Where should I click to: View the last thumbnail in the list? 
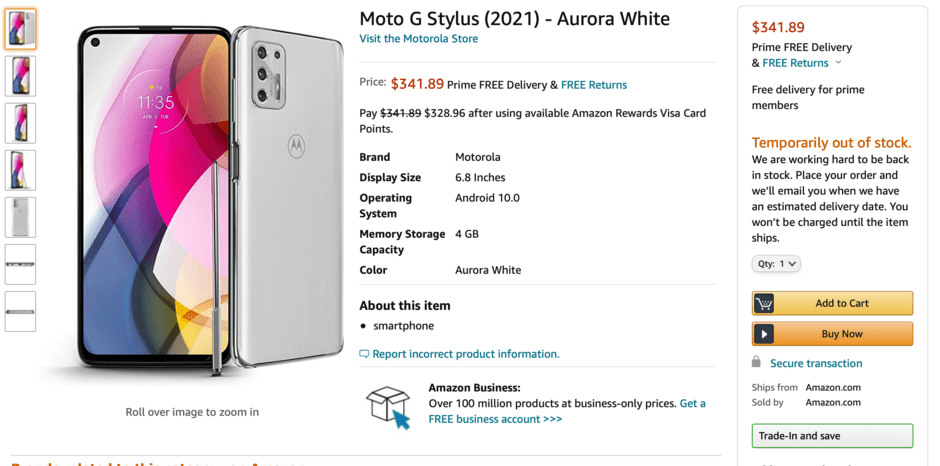coord(20,311)
